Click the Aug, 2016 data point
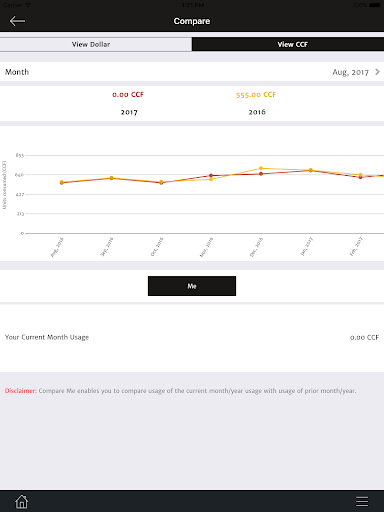The width and height of the screenshot is (384, 512). (x=62, y=182)
